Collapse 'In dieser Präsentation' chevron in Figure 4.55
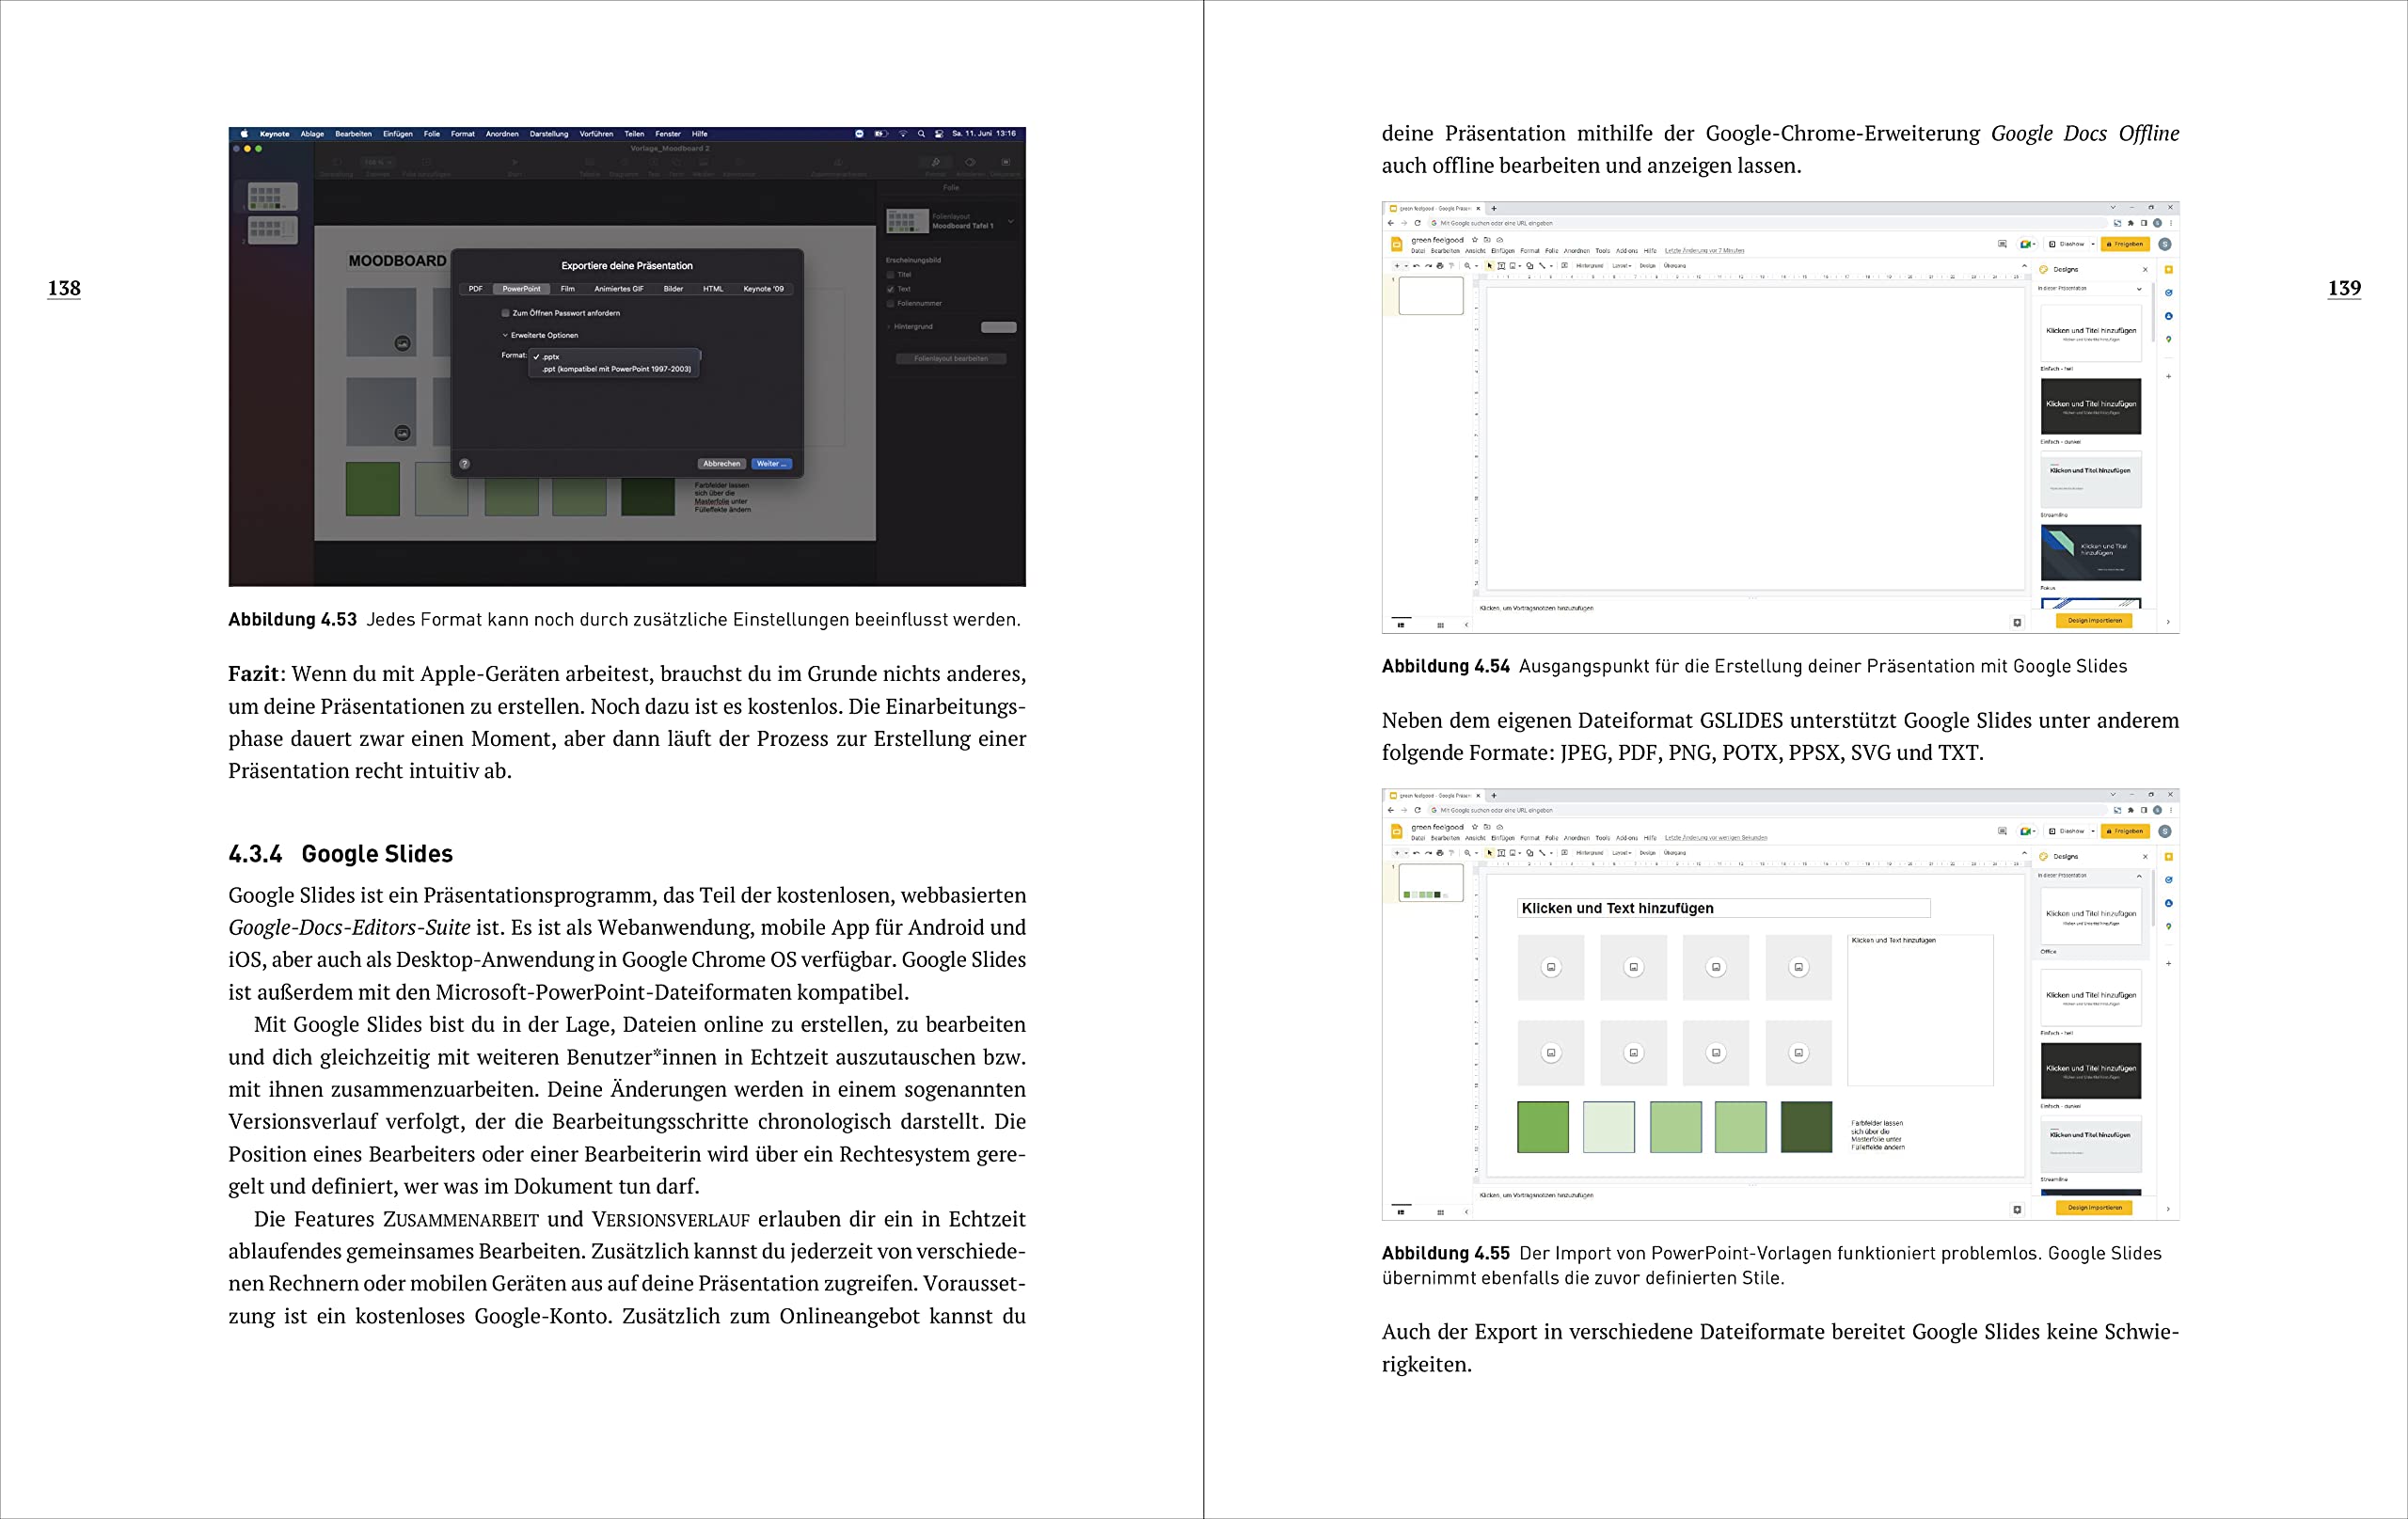The width and height of the screenshot is (2408, 1519). click(2139, 876)
